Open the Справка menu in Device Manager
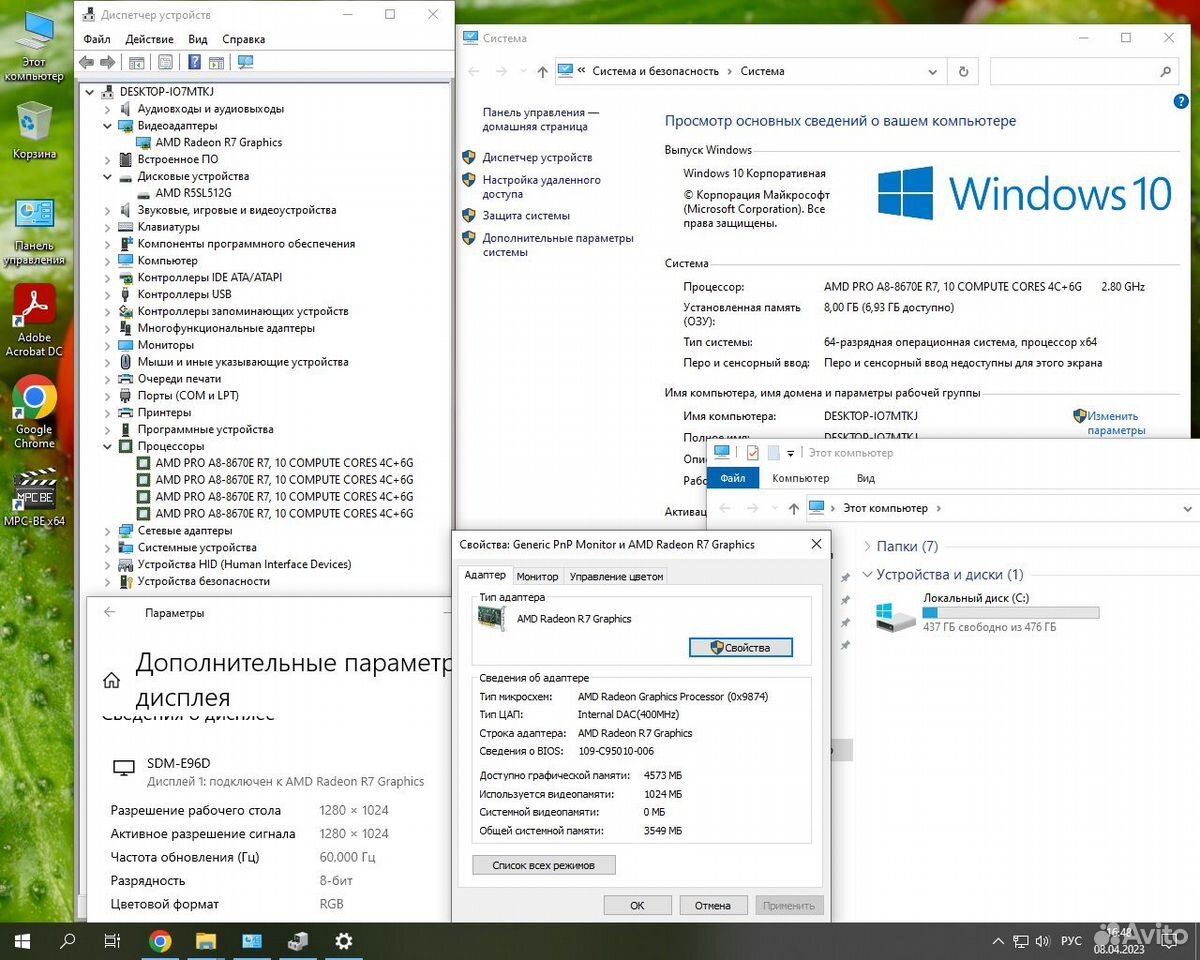This screenshot has width=1200, height=960. tap(244, 39)
